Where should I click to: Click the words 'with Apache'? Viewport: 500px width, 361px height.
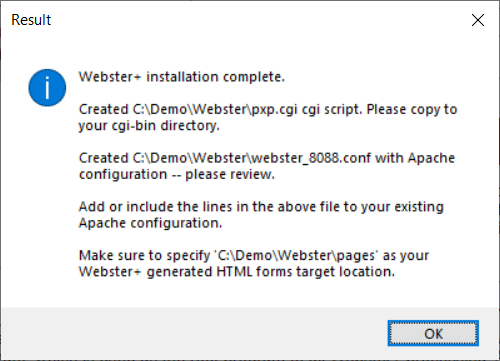(x=415, y=158)
